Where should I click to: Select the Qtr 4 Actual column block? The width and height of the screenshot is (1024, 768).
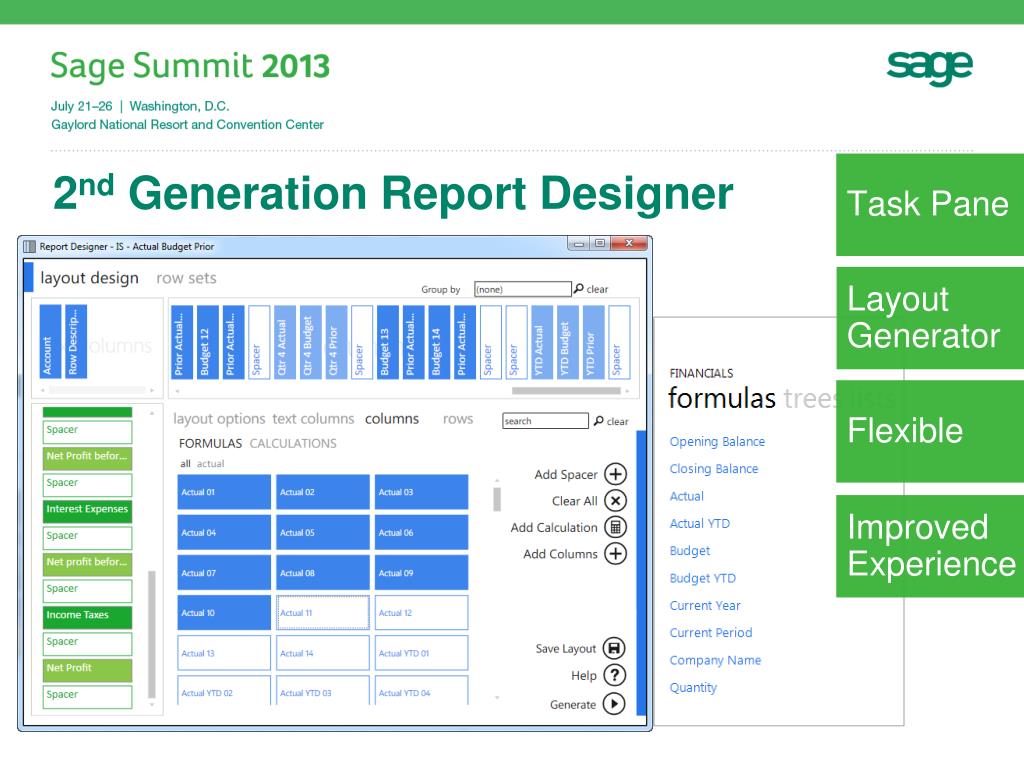tap(285, 342)
